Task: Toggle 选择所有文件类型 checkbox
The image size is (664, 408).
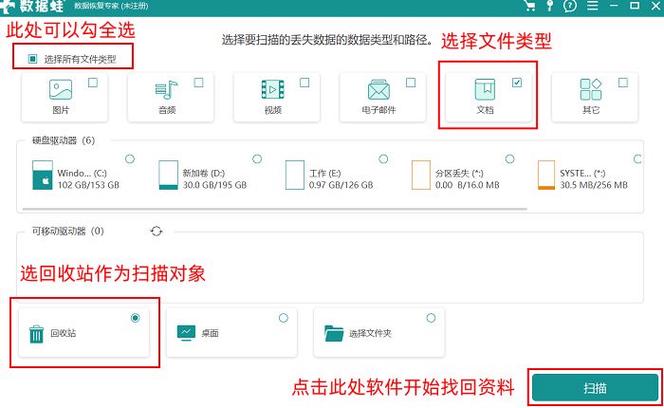Action: click(x=33, y=59)
